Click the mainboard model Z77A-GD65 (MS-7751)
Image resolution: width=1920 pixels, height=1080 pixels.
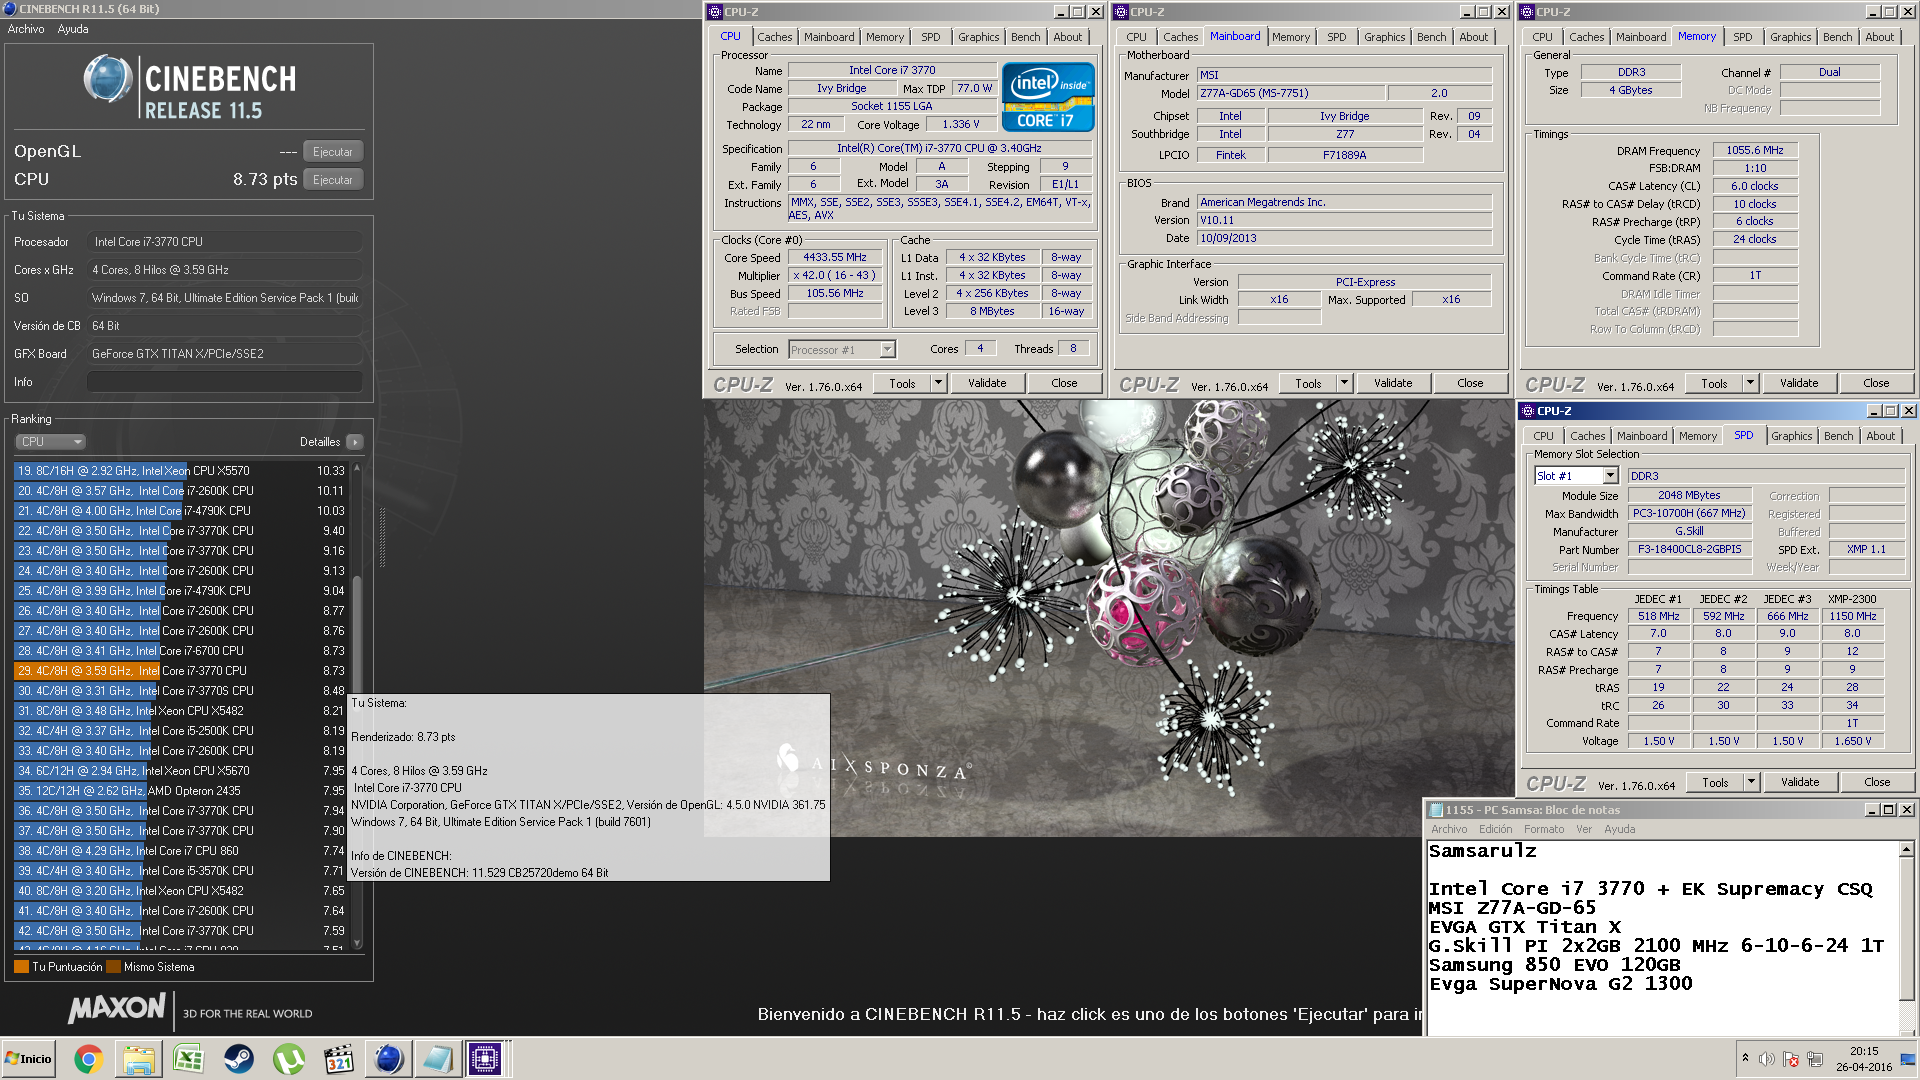(1290, 93)
